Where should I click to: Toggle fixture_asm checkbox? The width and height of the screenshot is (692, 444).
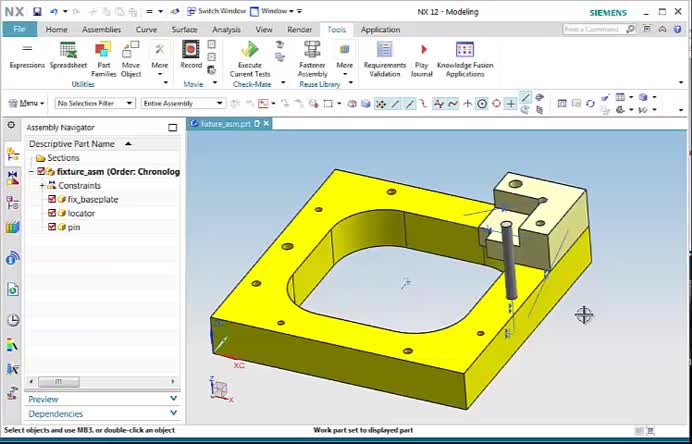coord(41,171)
